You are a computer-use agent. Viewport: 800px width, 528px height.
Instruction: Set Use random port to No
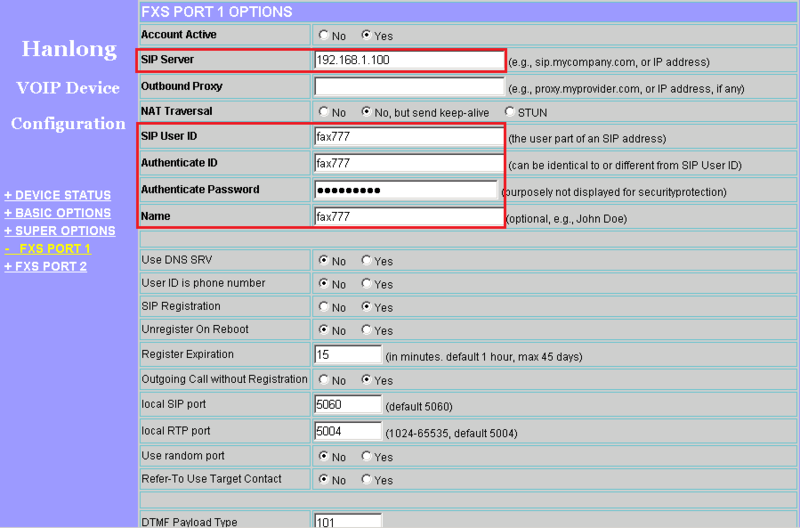click(x=323, y=456)
